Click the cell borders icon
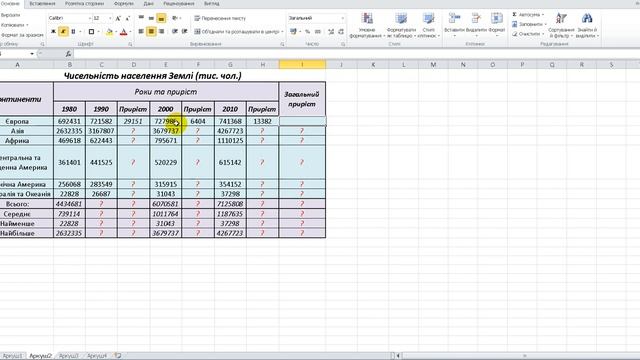The width and height of the screenshot is (640, 360). point(91,31)
